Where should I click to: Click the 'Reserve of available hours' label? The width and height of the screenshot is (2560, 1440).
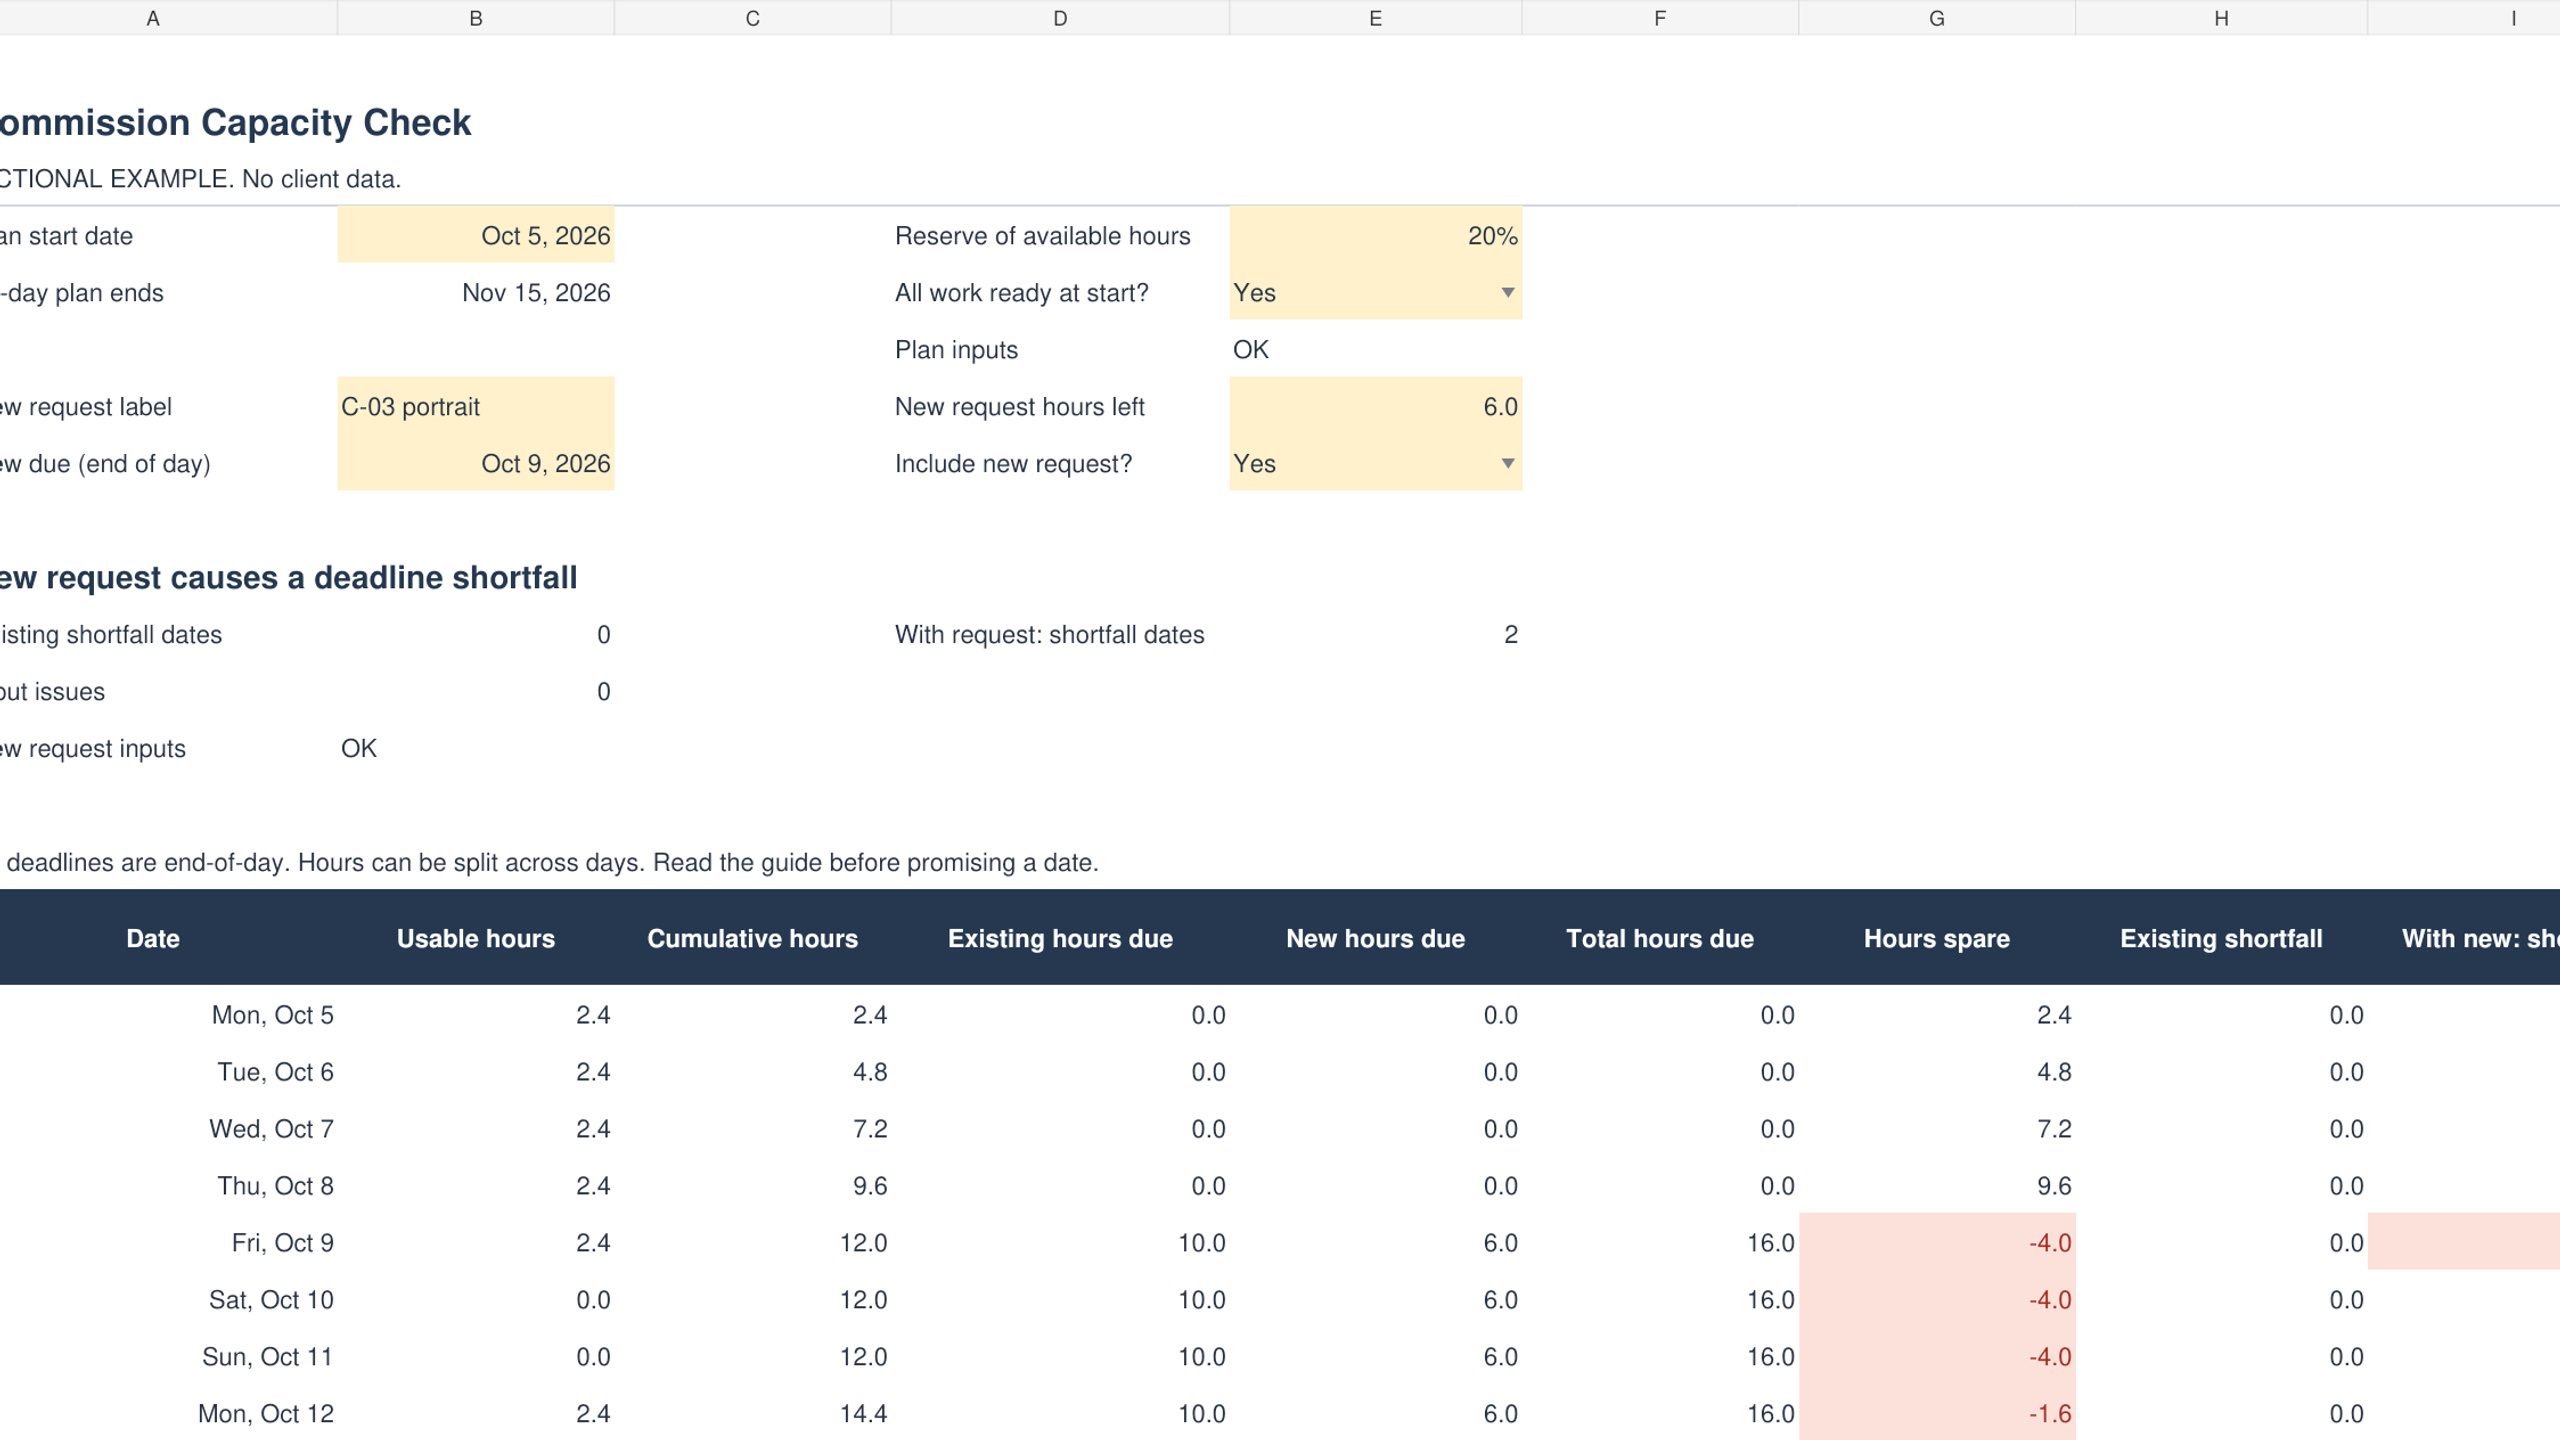[1043, 236]
